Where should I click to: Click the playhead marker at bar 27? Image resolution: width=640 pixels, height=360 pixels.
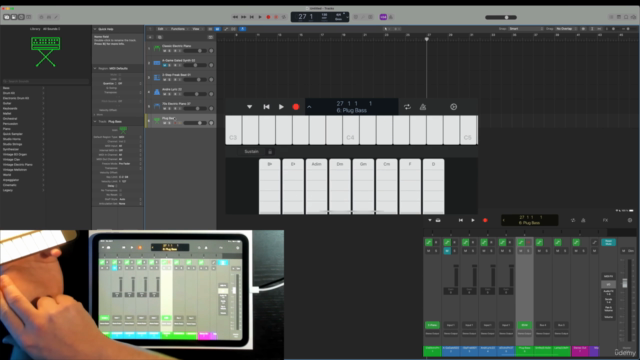(x=427, y=39)
